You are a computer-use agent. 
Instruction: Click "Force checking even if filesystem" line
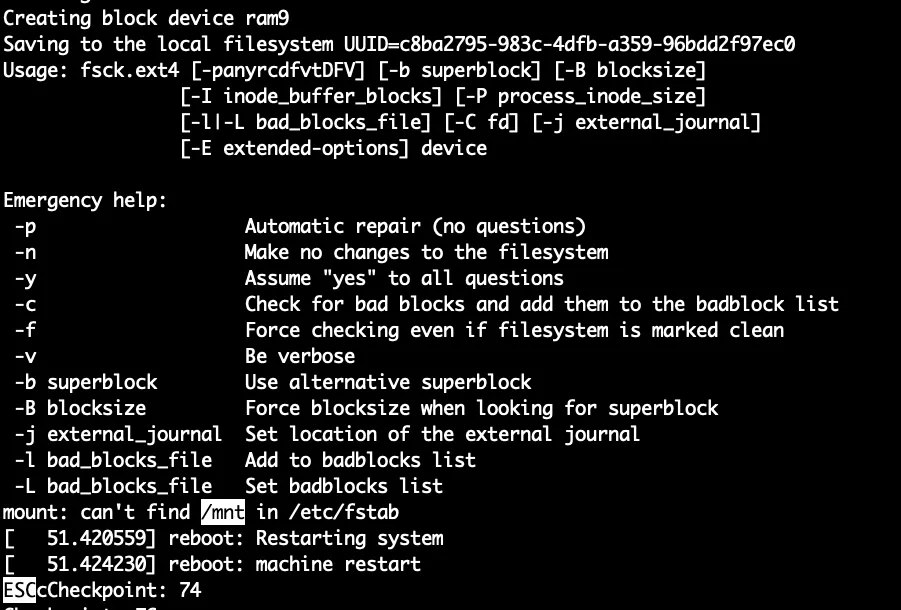pyautogui.click(x=514, y=330)
